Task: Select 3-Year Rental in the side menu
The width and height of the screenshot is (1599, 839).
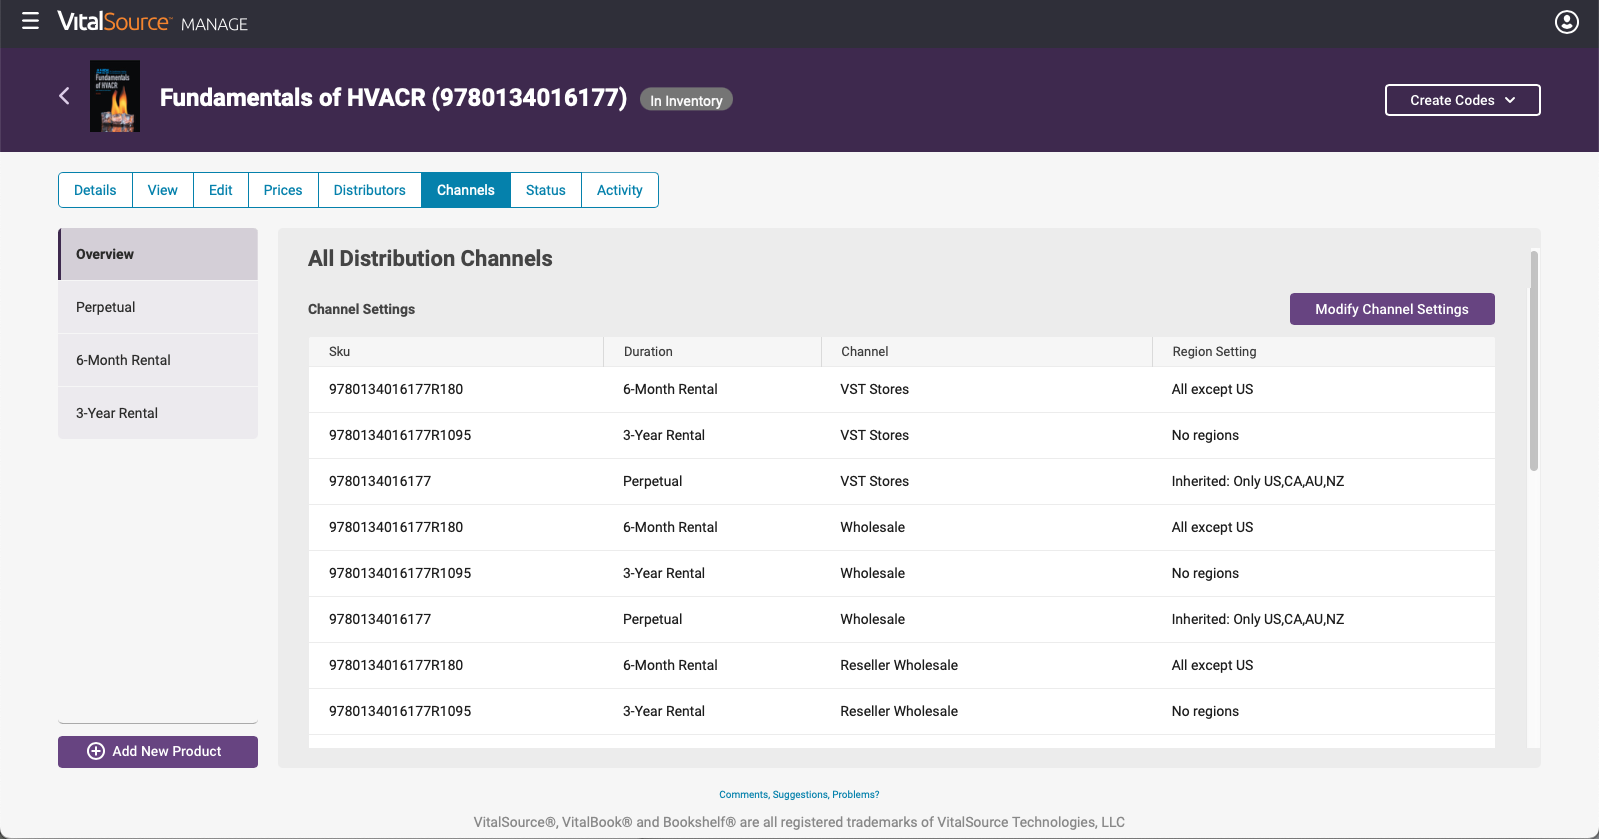Action: (x=158, y=413)
